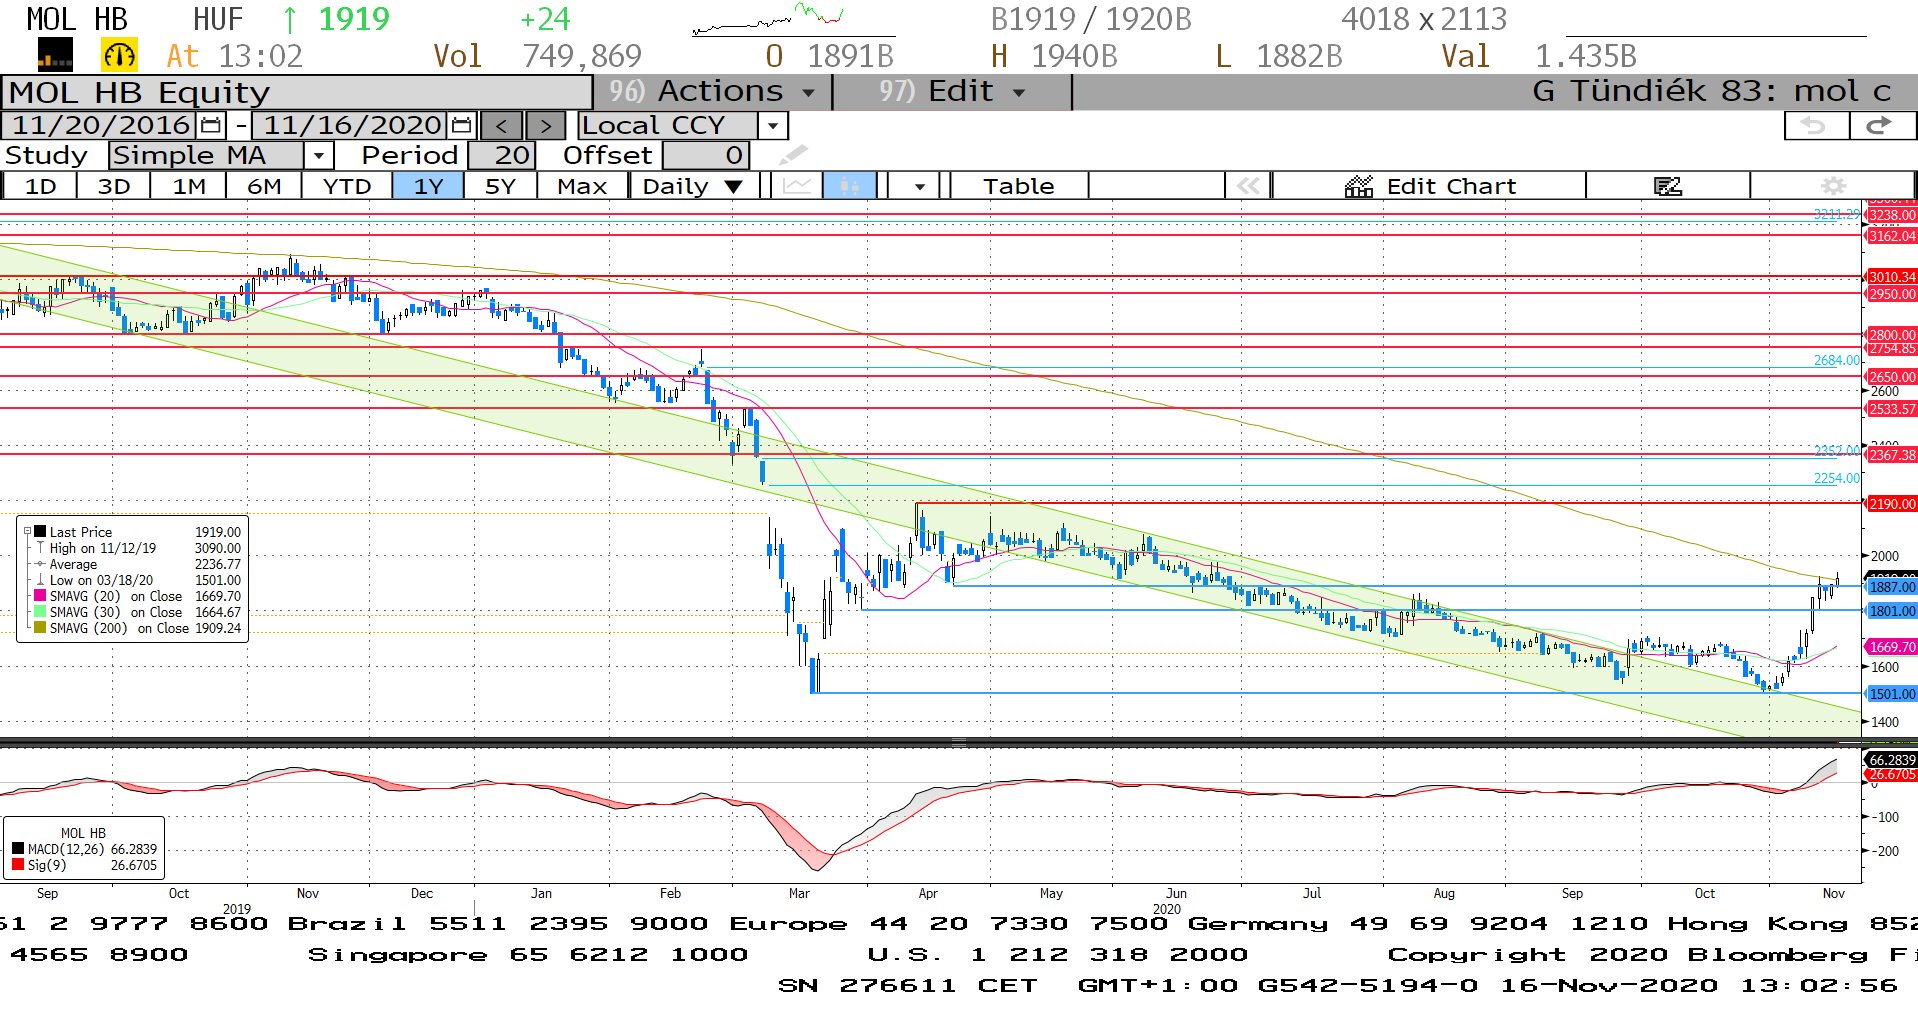Select the candlestick chart type icon

click(x=850, y=186)
